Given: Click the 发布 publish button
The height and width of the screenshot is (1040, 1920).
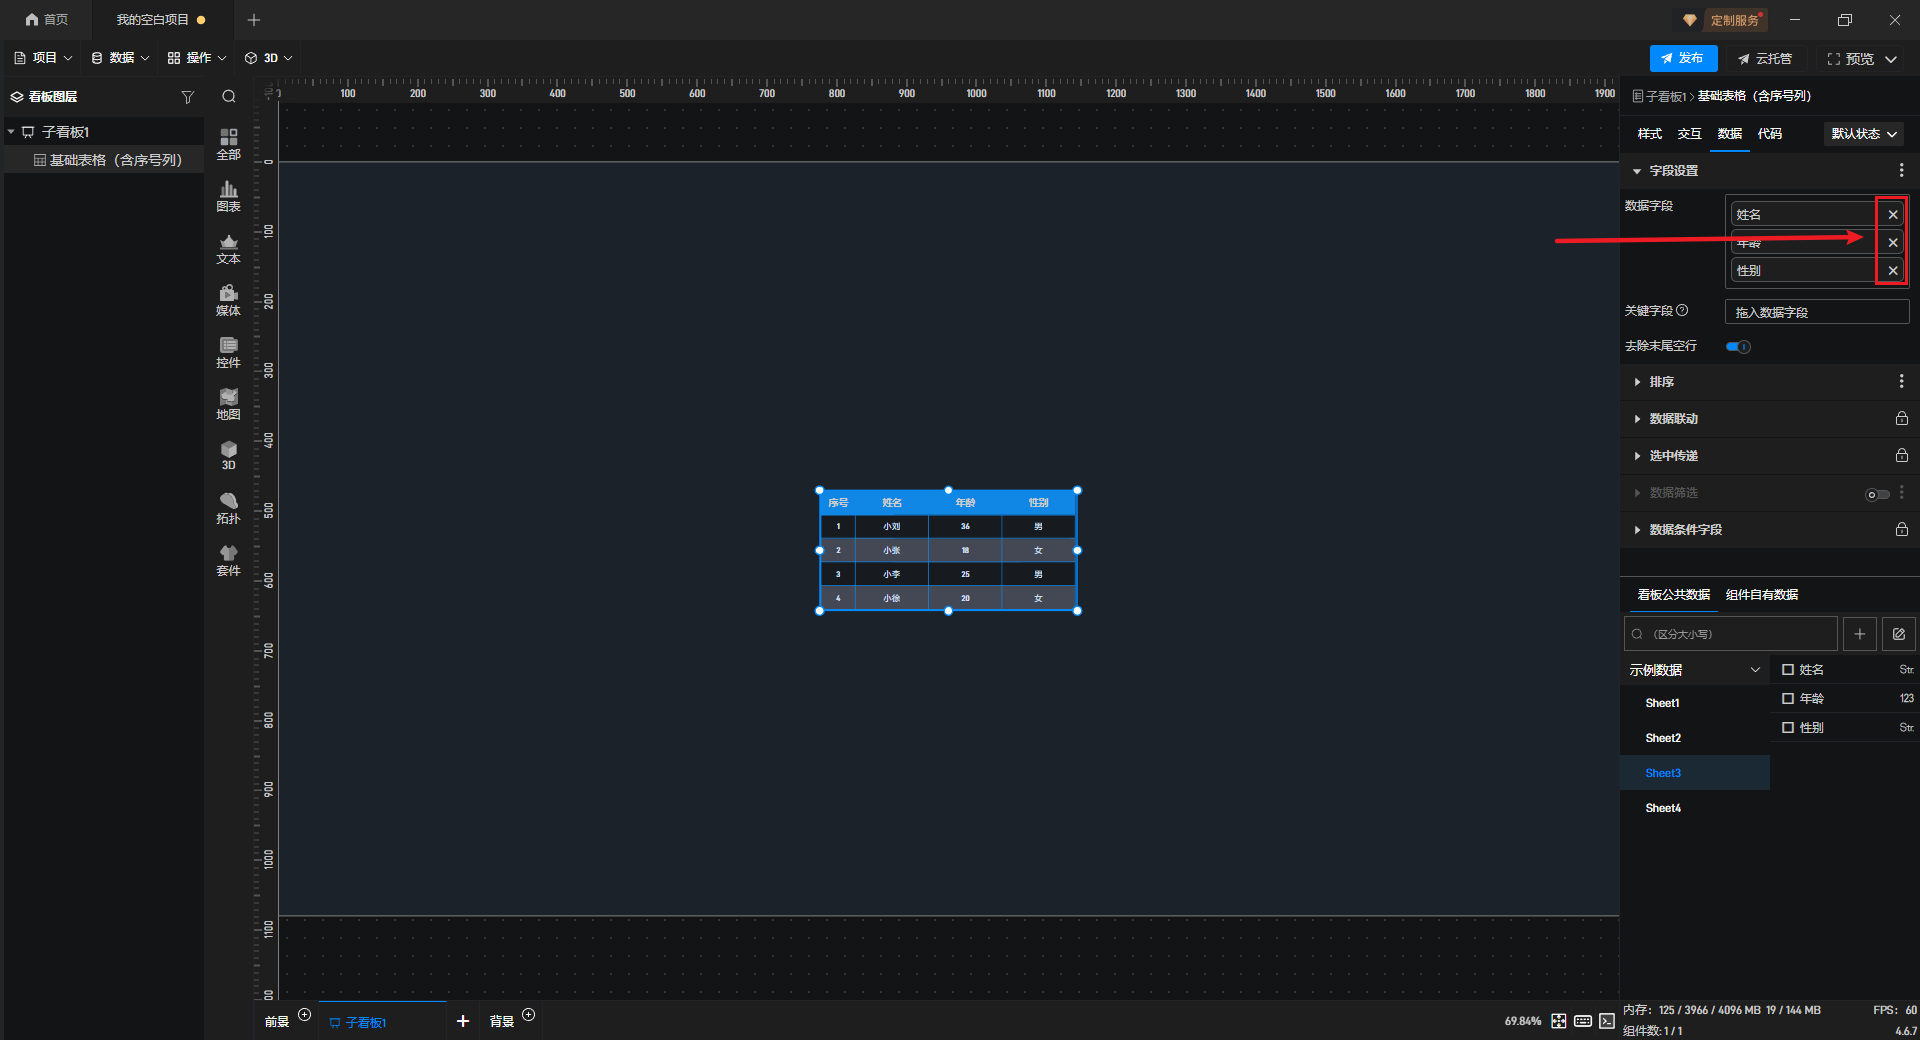Looking at the screenshot, I should coord(1683,59).
